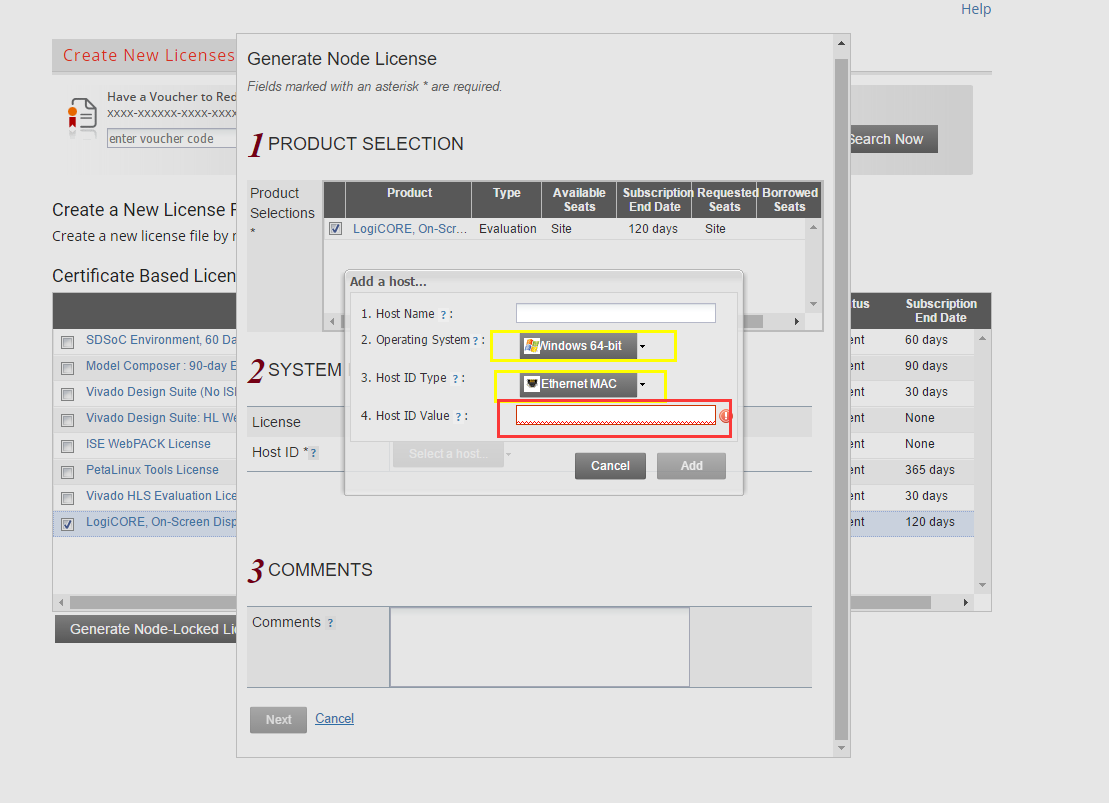
Task: Click the help icon next to Host Name
Action: (x=443, y=313)
